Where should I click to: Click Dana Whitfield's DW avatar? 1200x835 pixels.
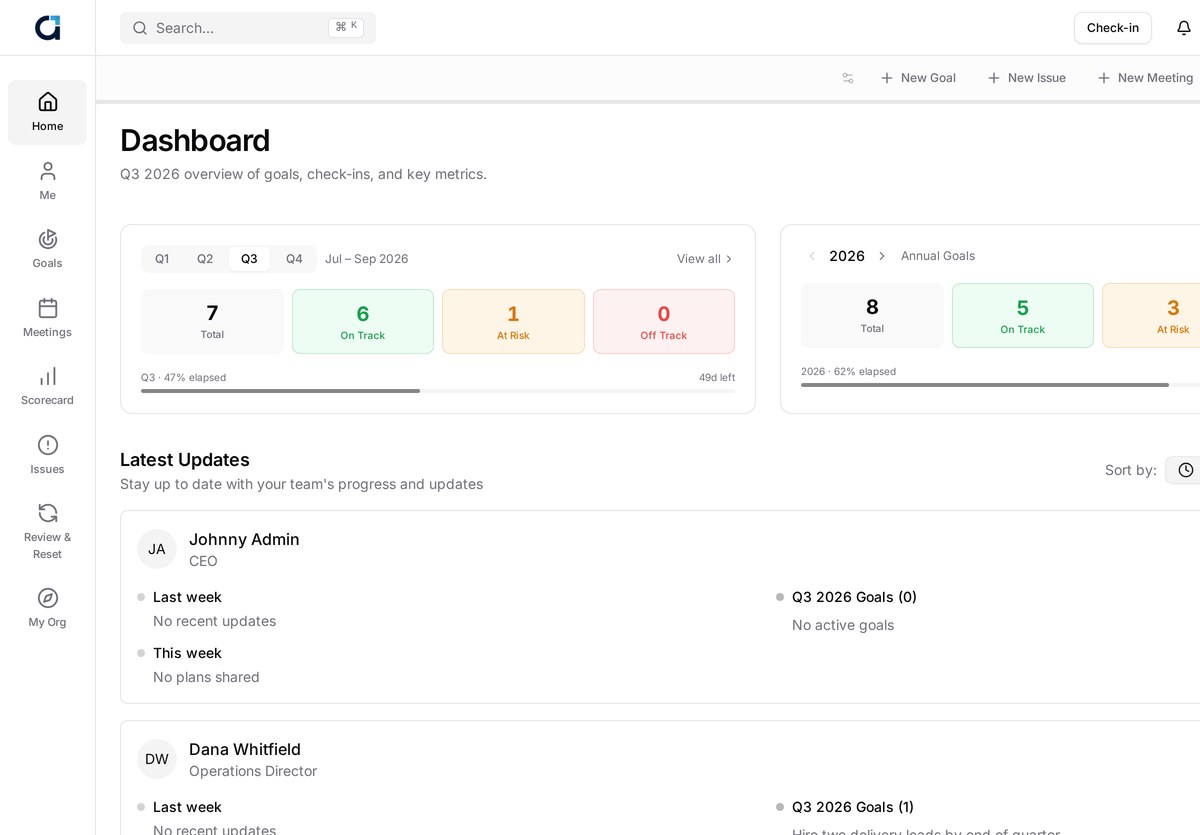click(157, 759)
